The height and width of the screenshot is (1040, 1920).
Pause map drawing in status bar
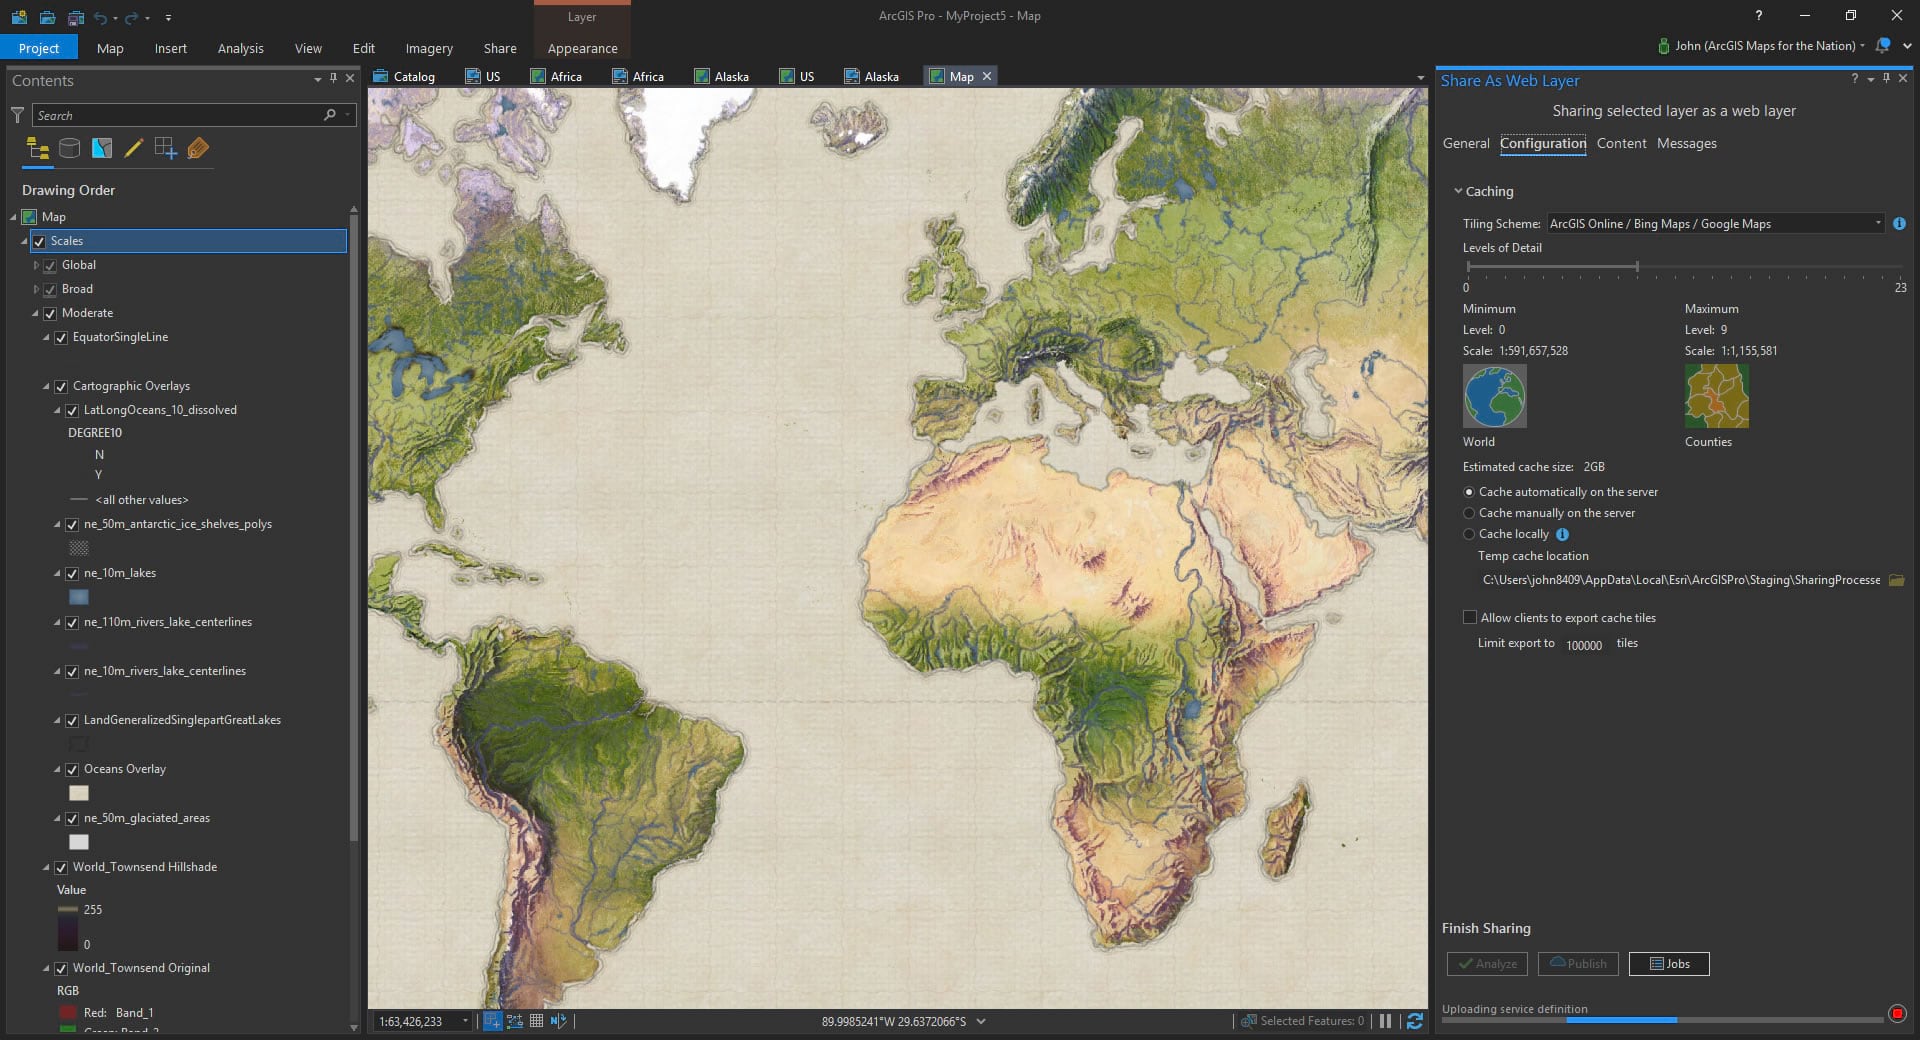1385,1021
